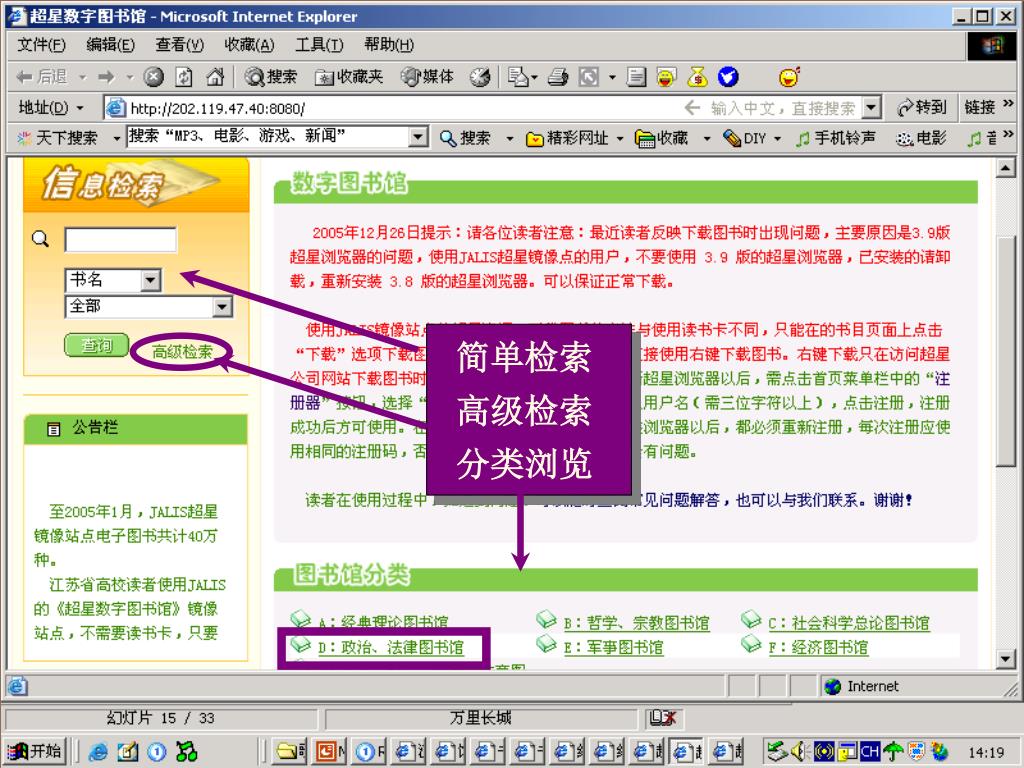Launch Internet Explorer from quick launch
Viewport: 1024px width, 768px height.
click(x=98, y=752)
